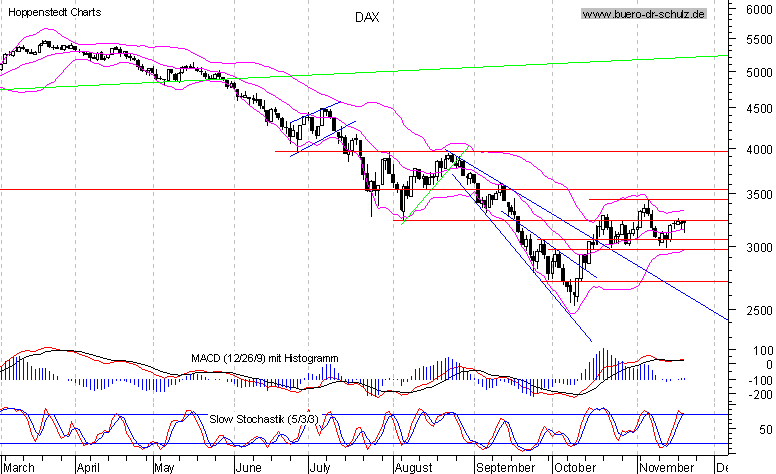Select the June month label
776x474 pixels.
[x=248, y=467]
